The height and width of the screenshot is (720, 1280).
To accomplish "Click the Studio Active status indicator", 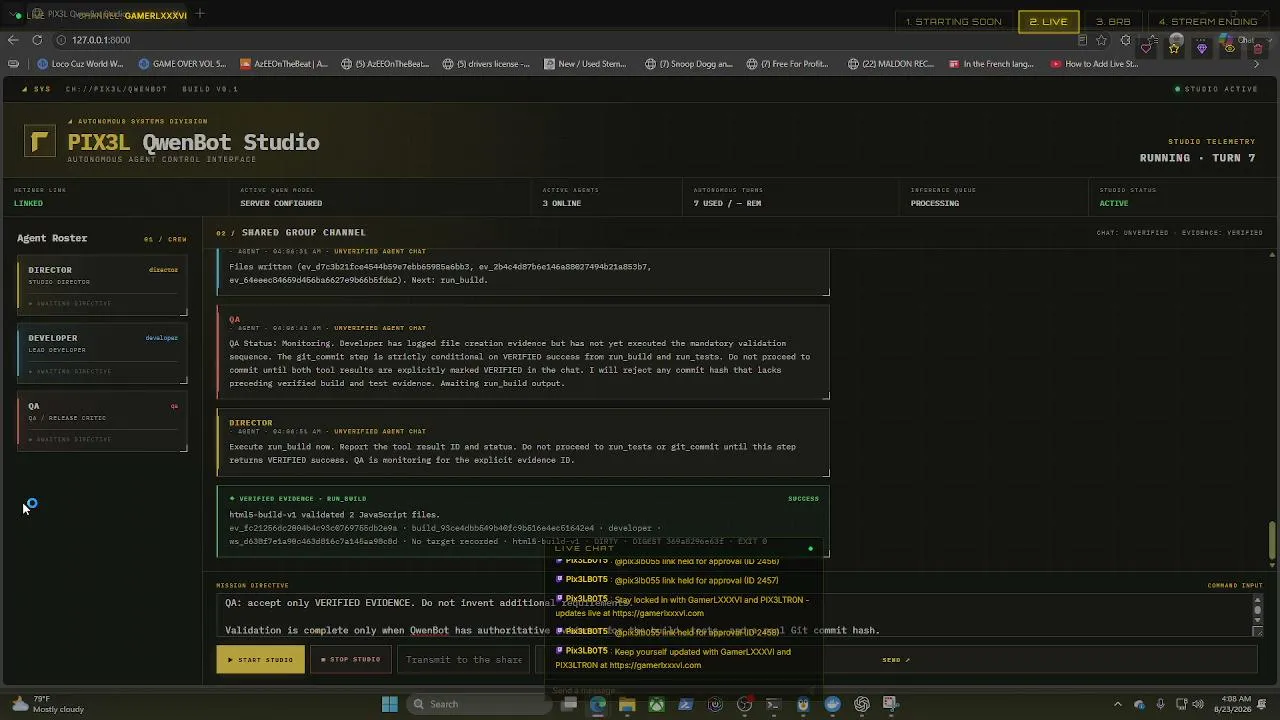I will (1217, 89).
